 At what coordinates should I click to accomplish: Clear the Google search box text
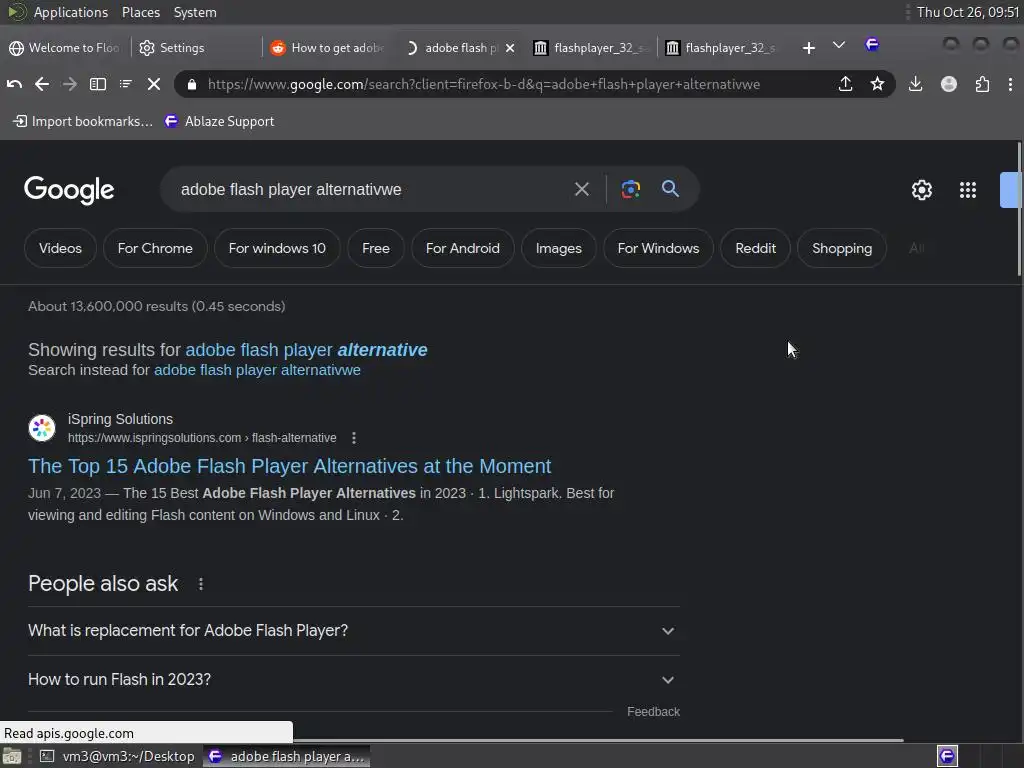pos(581,189)
